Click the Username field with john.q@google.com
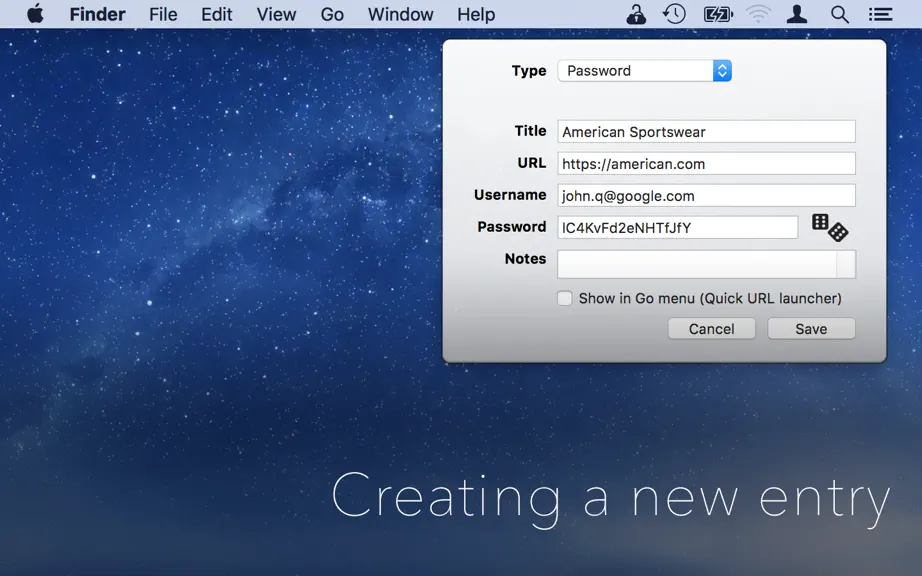Viewport: 922px width, 576px height. (706, 196)
